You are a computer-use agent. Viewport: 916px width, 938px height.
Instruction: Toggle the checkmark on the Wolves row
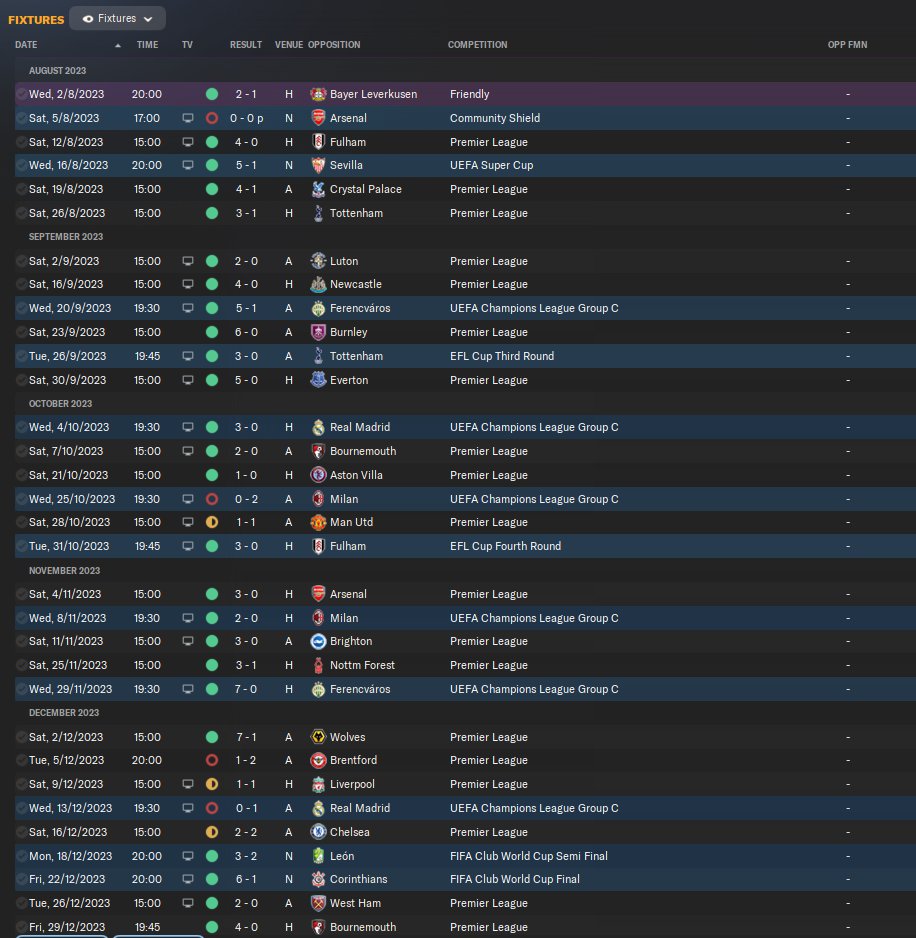tap(22, 737)
